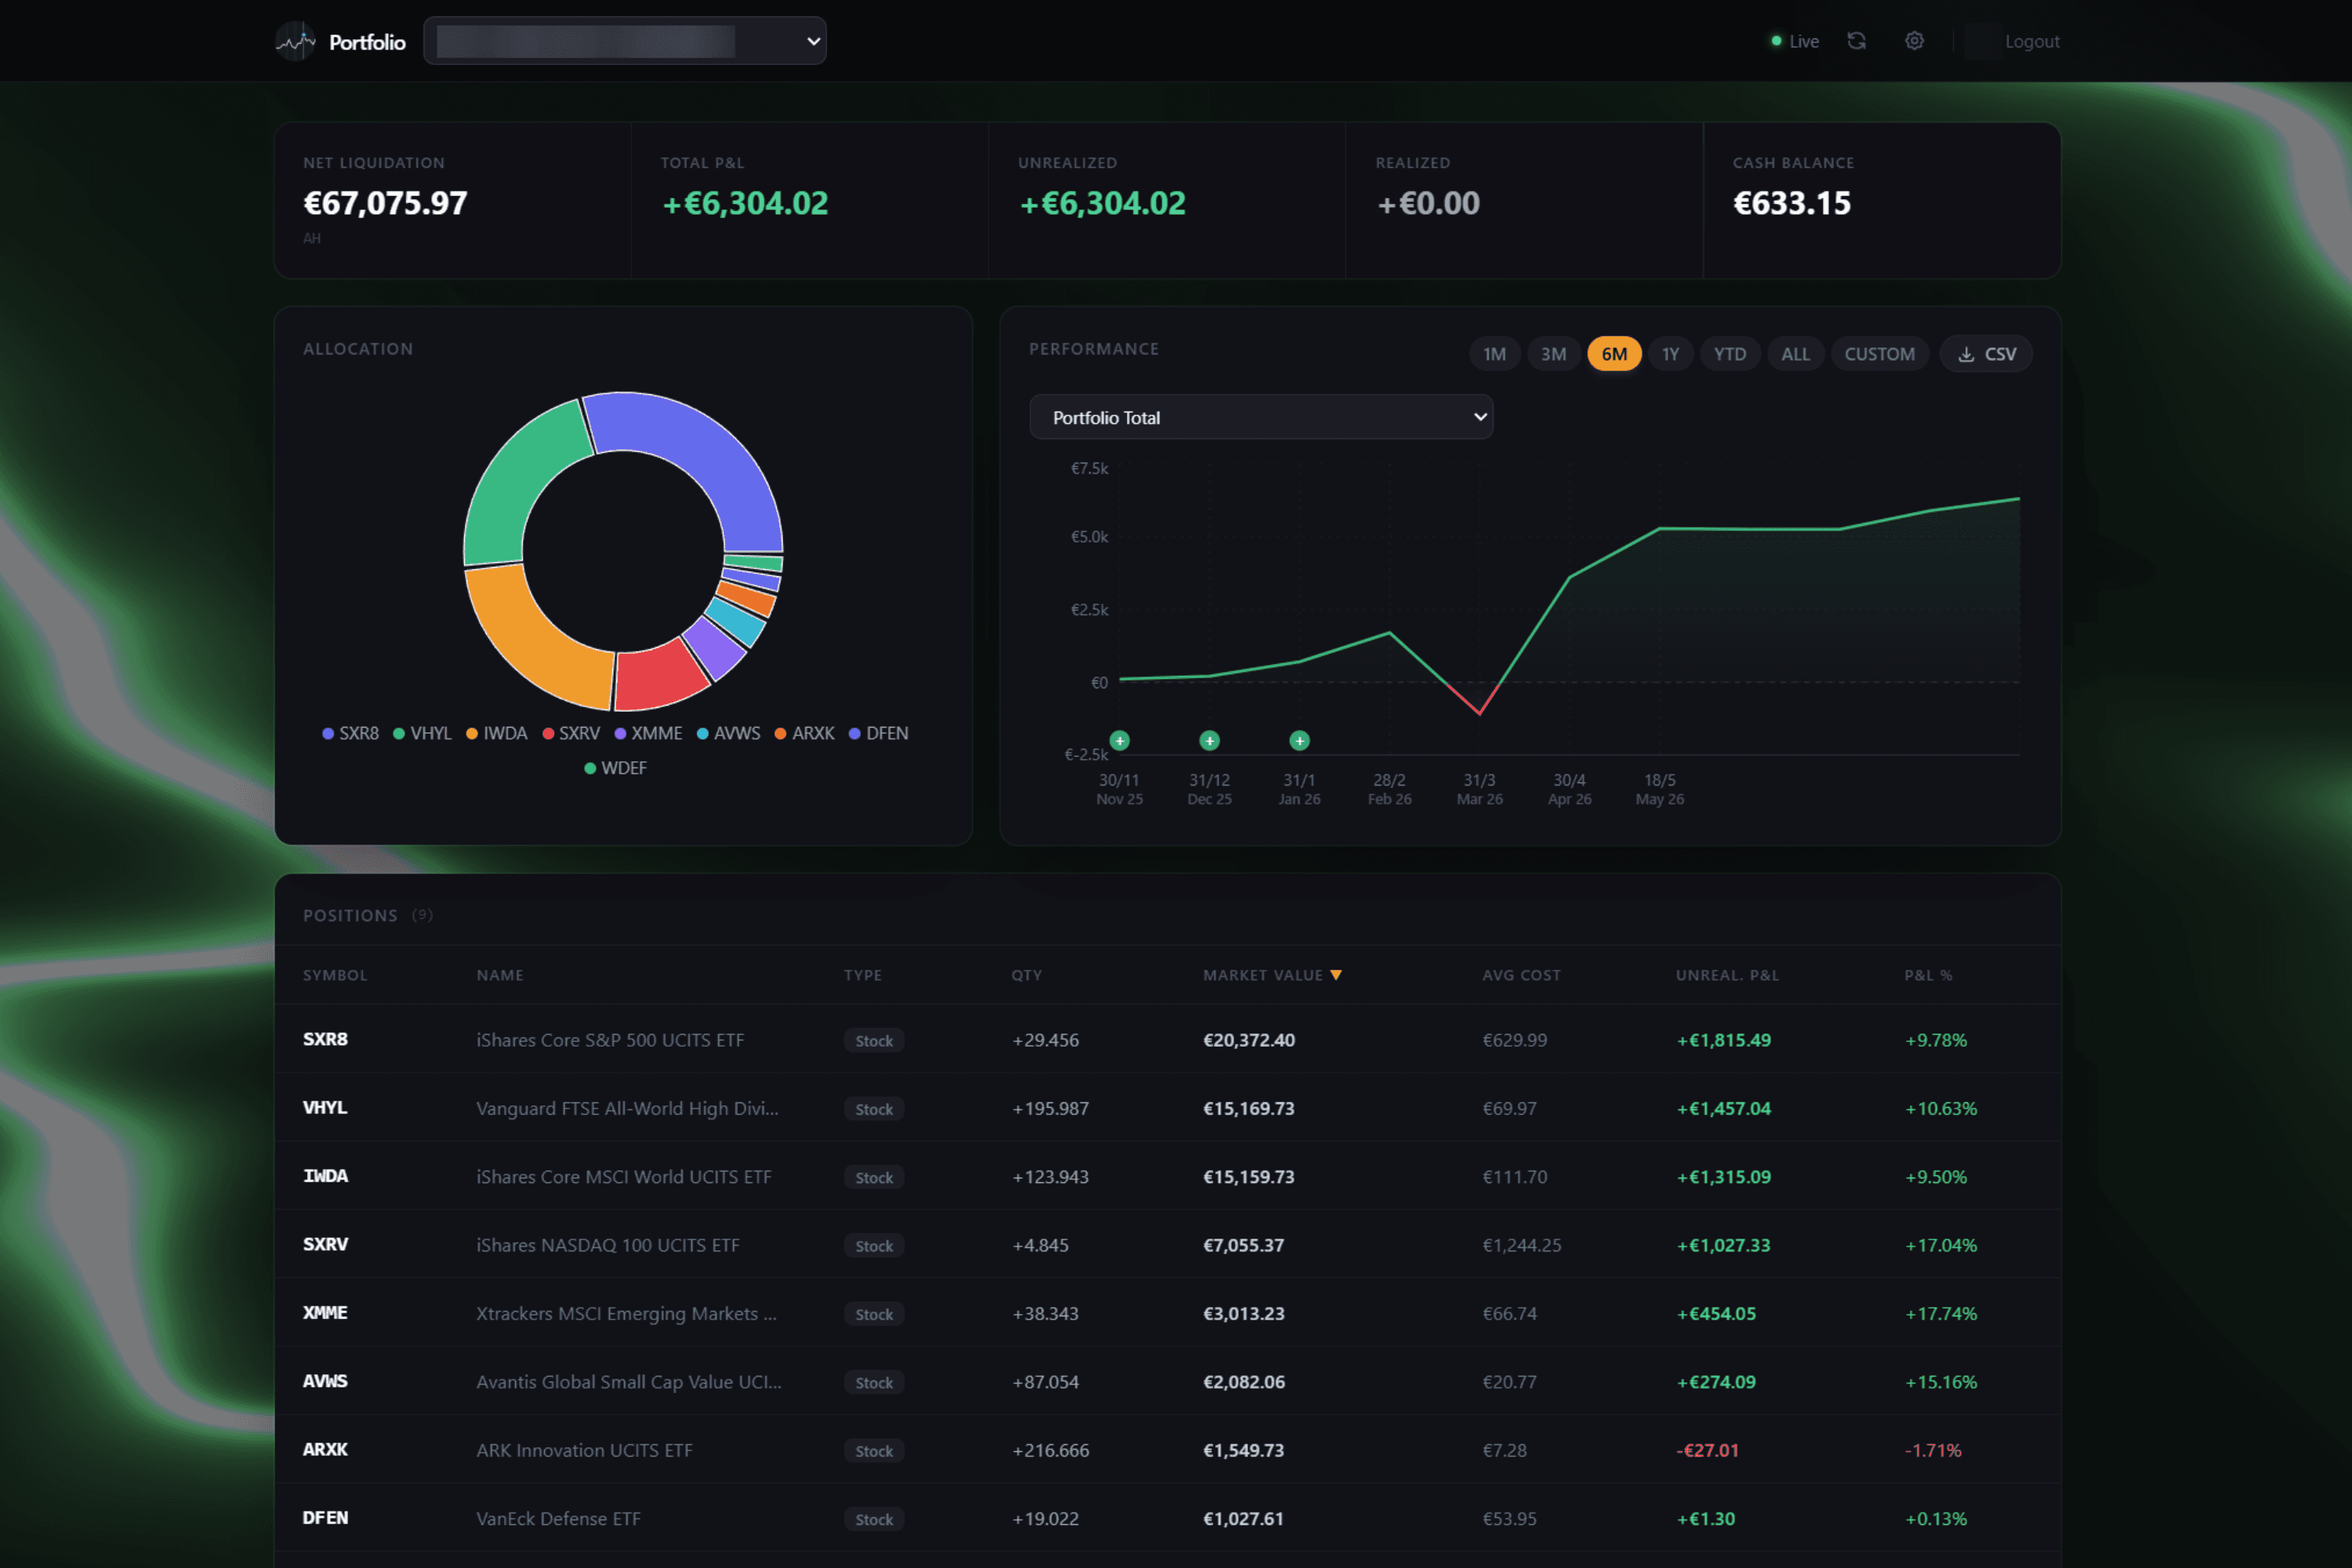Click P&L percentage +17.74%
Screen dimensions: 2352x1568
click(1940, 1313)
